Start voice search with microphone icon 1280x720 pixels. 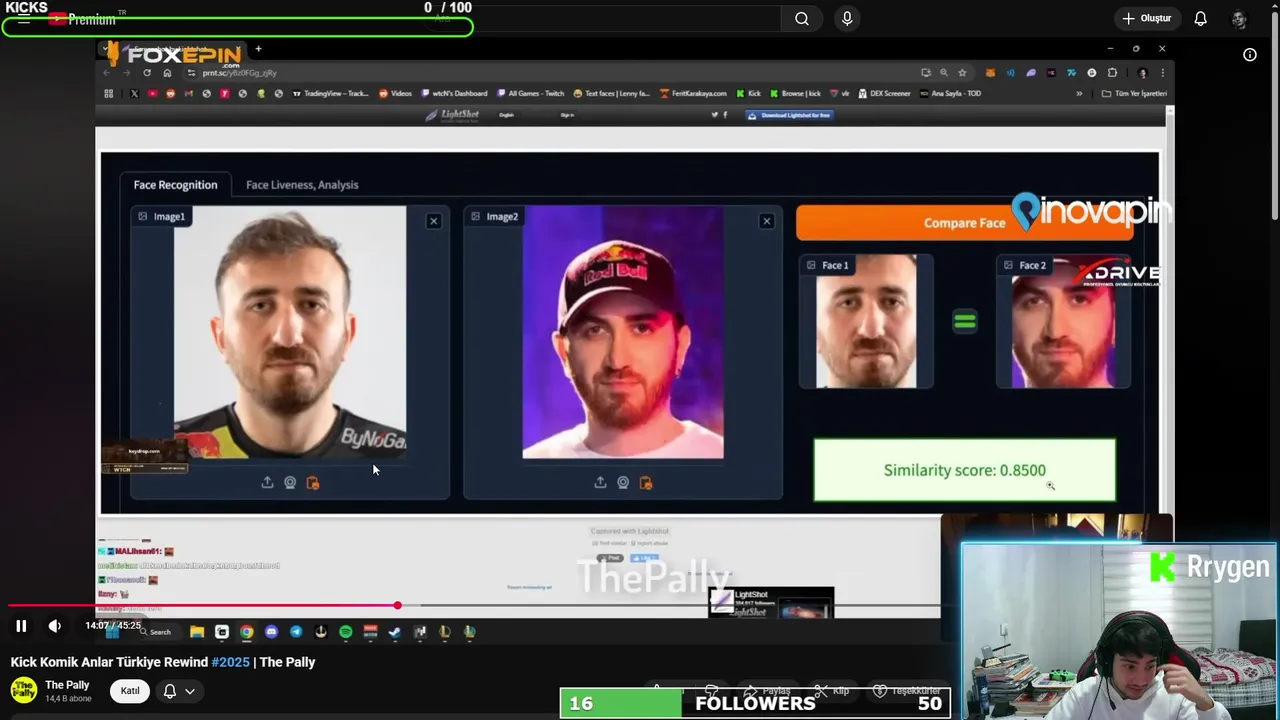pyautogui.click(x=847, y=18)
